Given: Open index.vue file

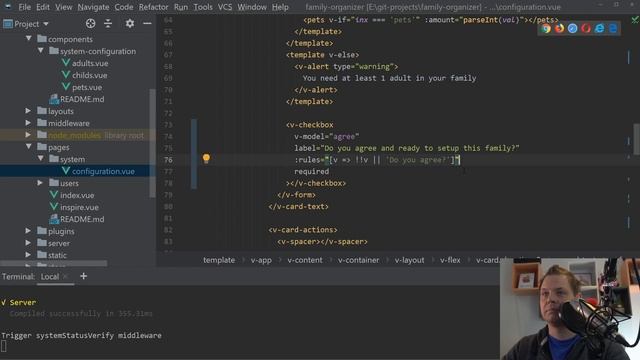Looking at the screenshot, I should [77, 196].
